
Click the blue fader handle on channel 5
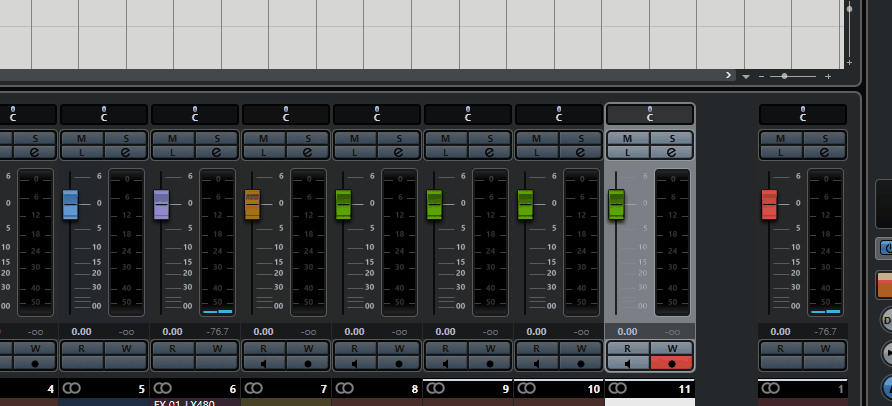pyautogui.click(x=70, y=204)
